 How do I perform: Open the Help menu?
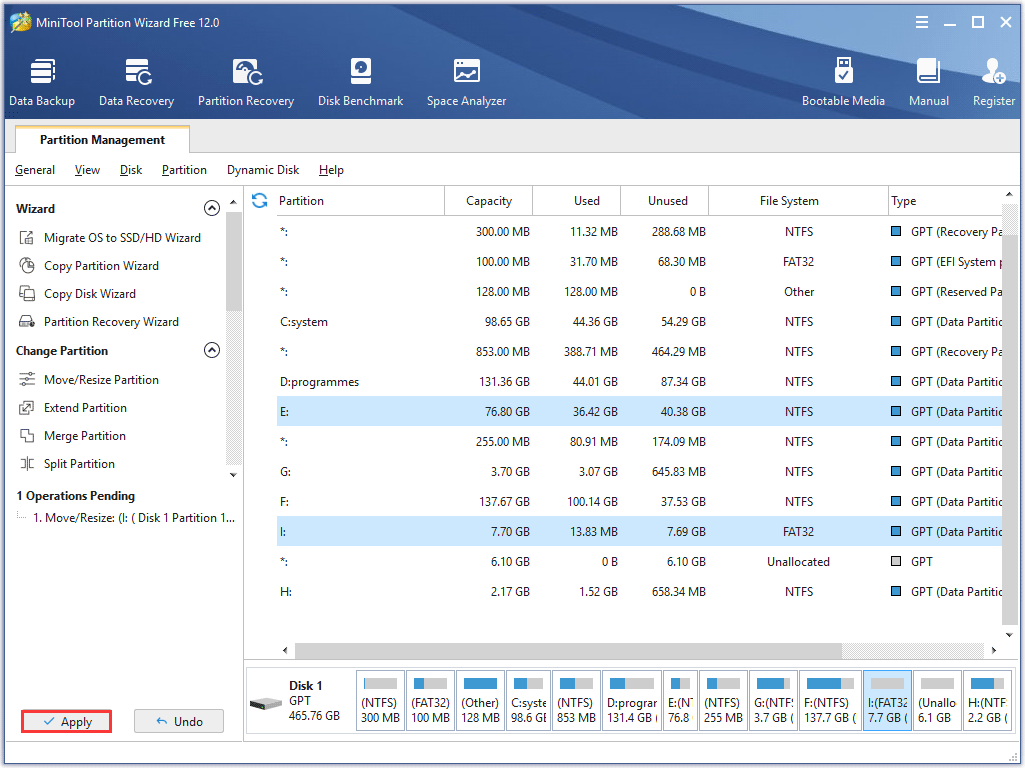331,170
